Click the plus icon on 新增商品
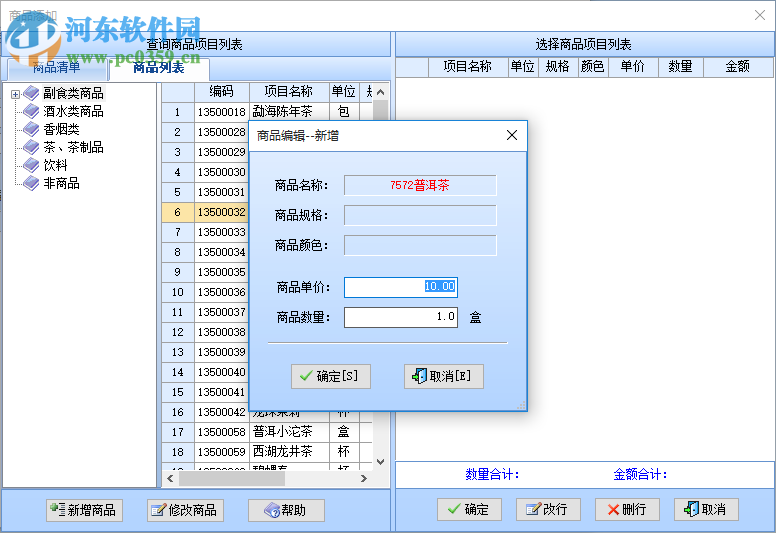 [57, 509]
